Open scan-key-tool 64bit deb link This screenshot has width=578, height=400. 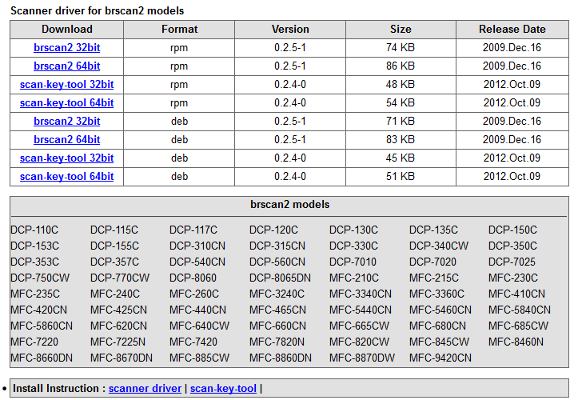[67, 177]
